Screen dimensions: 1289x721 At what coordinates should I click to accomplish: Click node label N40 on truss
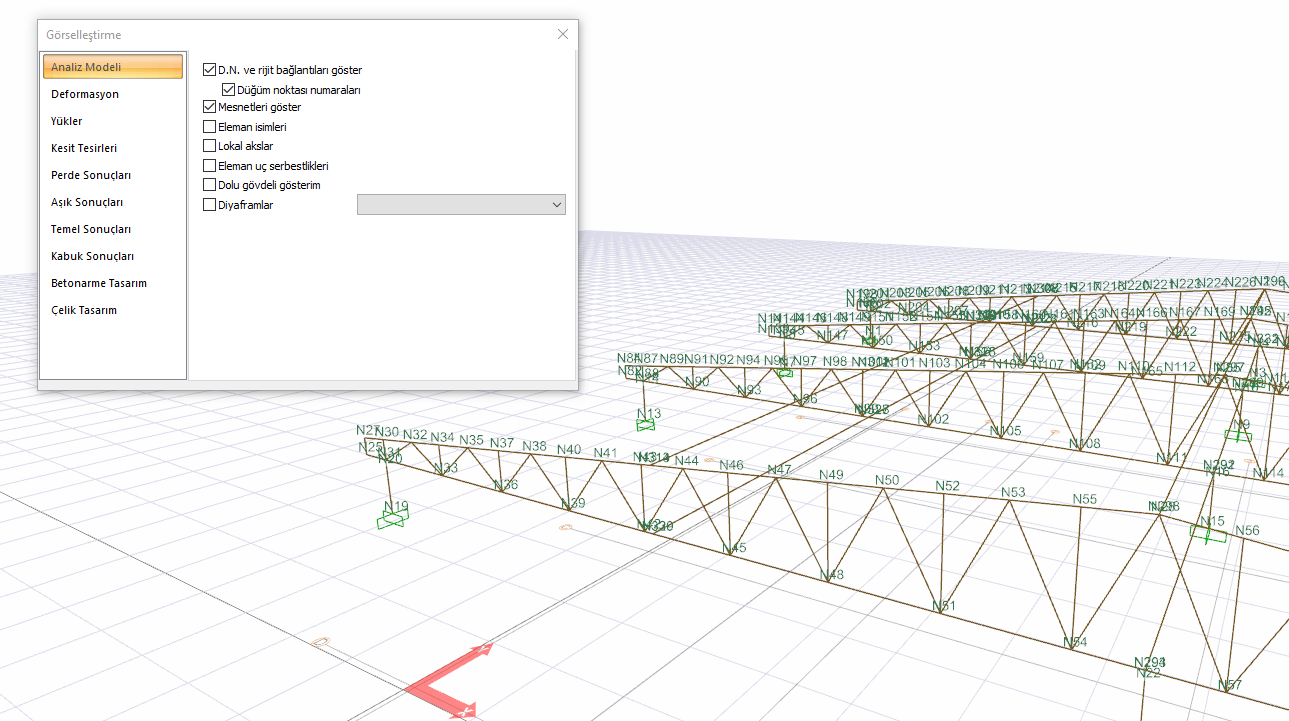(x=569, y=449)
